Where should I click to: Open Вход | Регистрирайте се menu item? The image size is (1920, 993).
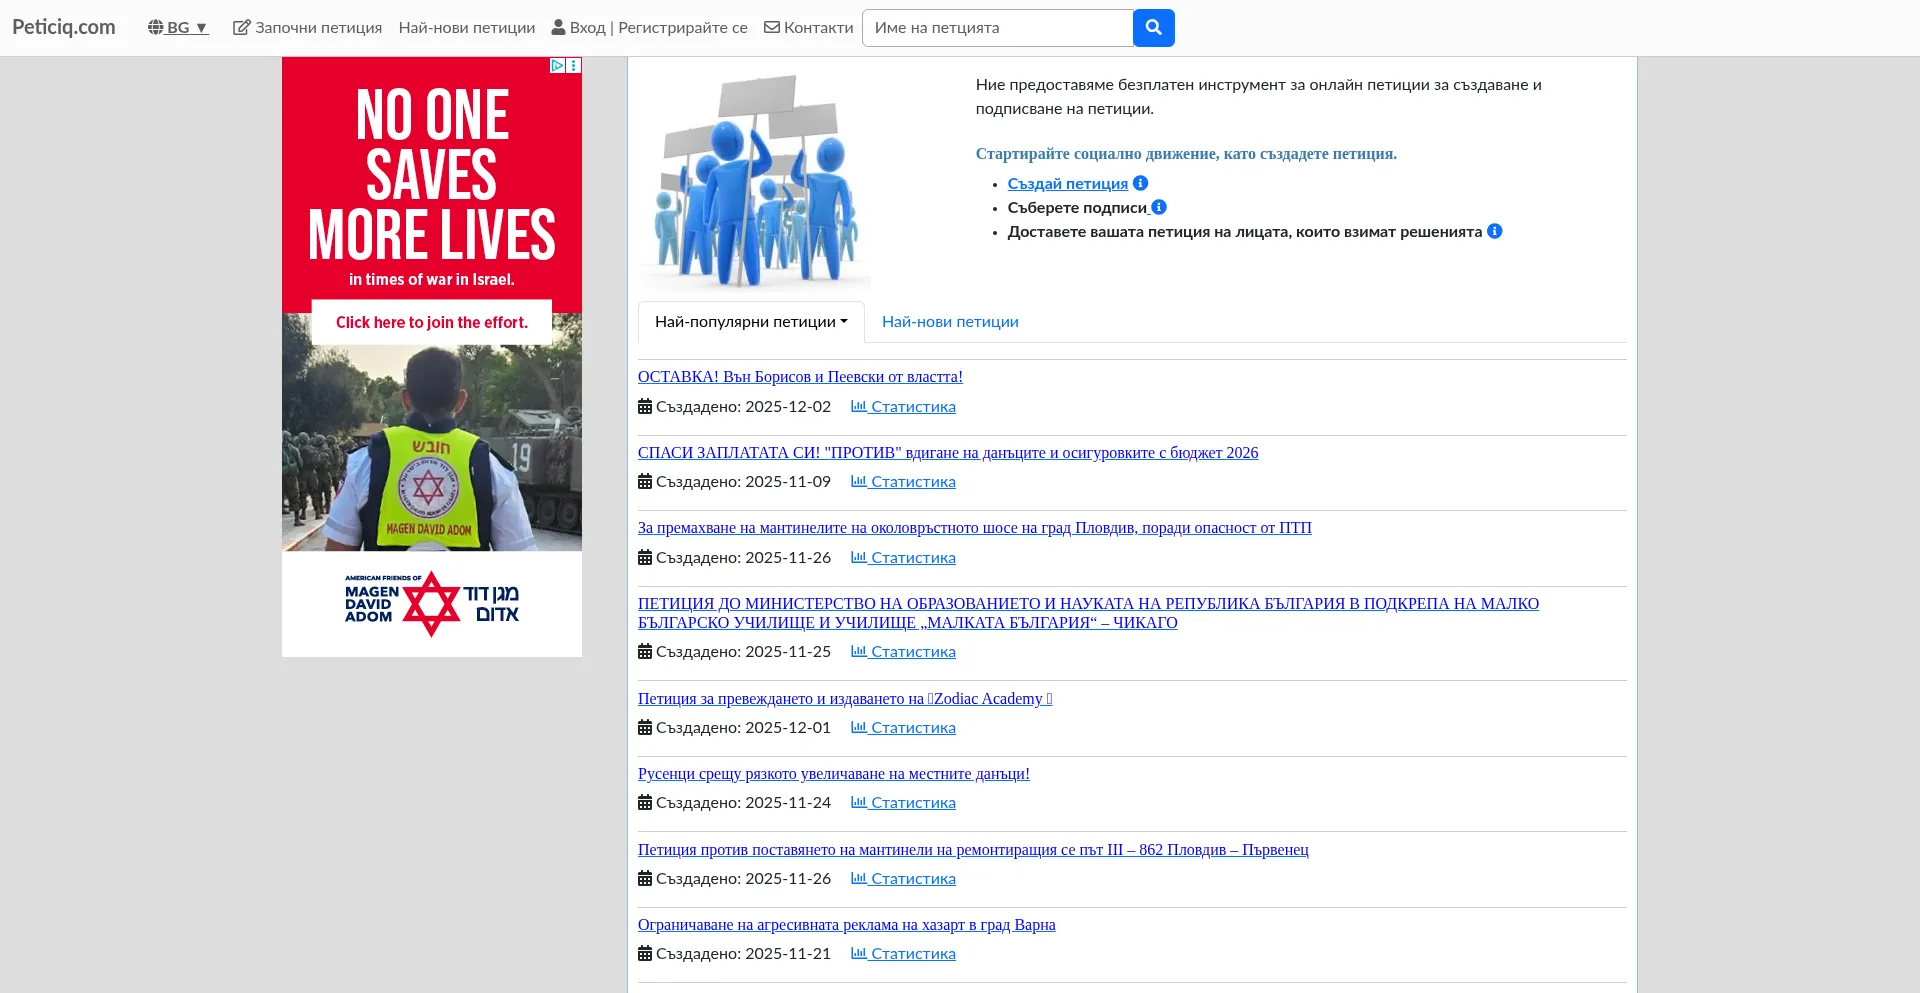tap(650, 28)
